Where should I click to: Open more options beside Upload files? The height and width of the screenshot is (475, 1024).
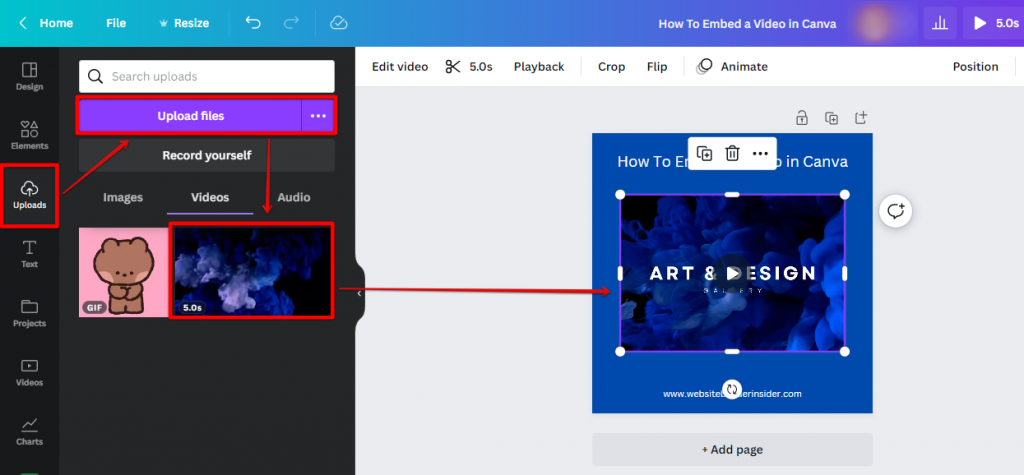click(x=318, y=116)
